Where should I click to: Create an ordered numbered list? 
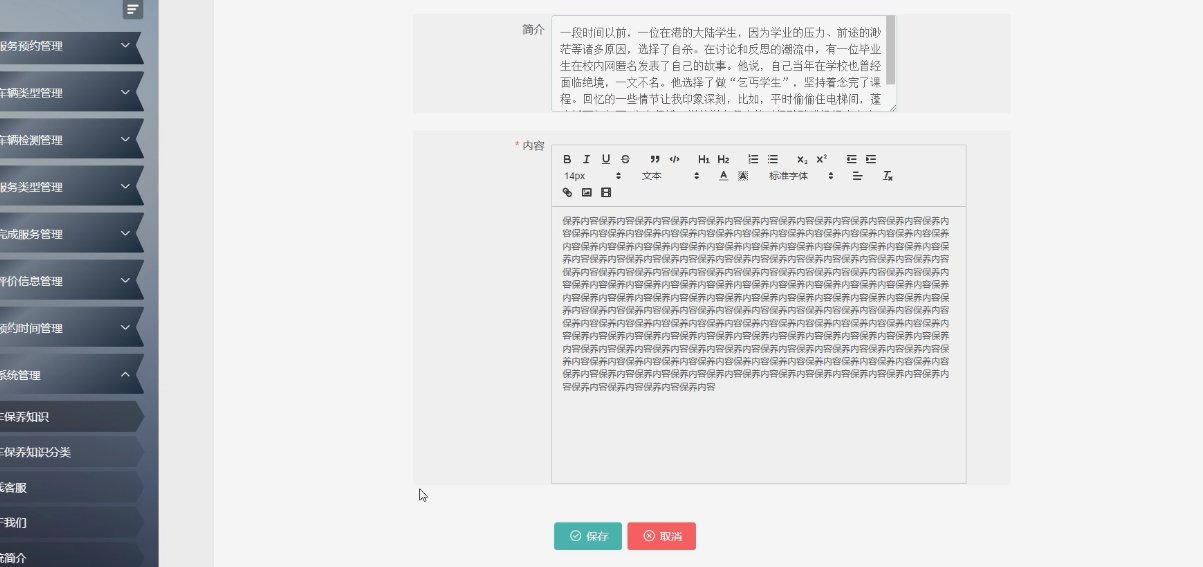753,159
